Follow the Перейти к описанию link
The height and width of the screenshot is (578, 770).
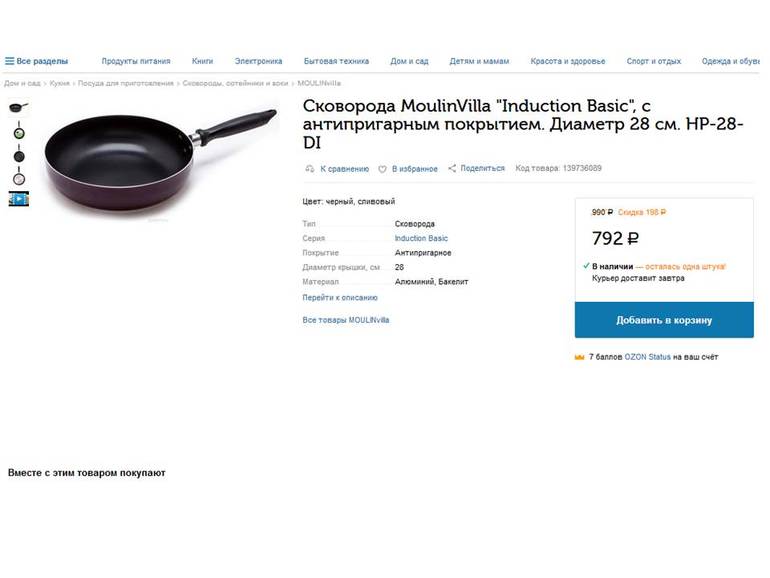coord(340,298)
